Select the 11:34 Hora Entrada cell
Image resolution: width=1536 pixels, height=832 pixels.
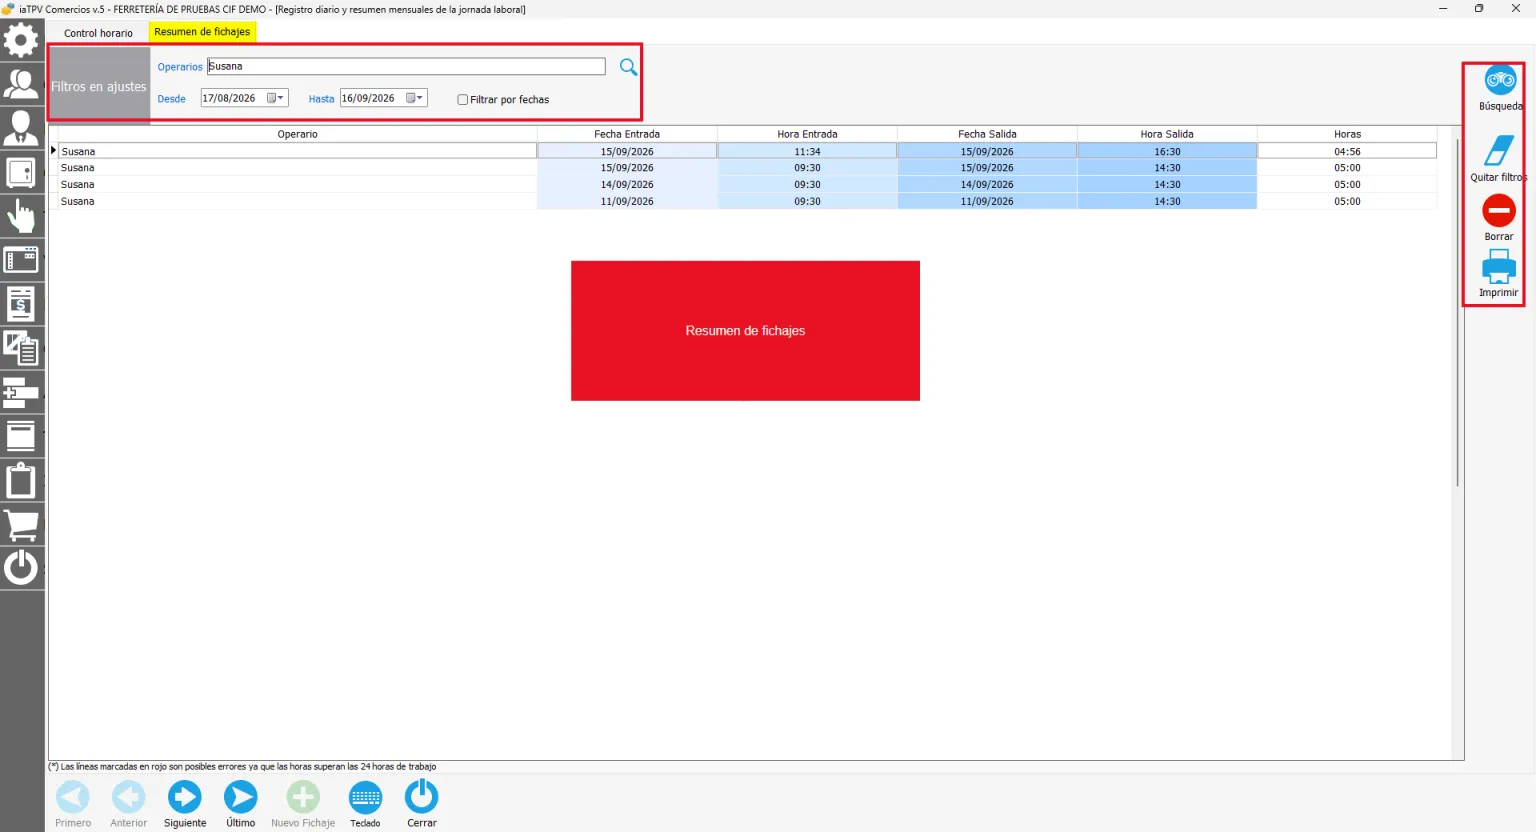click(x=807, y=152)
